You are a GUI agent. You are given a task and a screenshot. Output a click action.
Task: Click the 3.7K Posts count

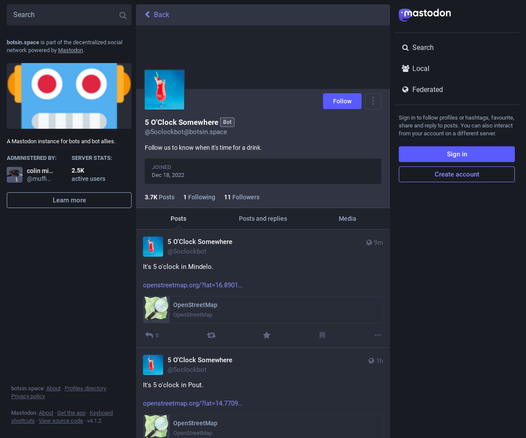coord(159,197)
